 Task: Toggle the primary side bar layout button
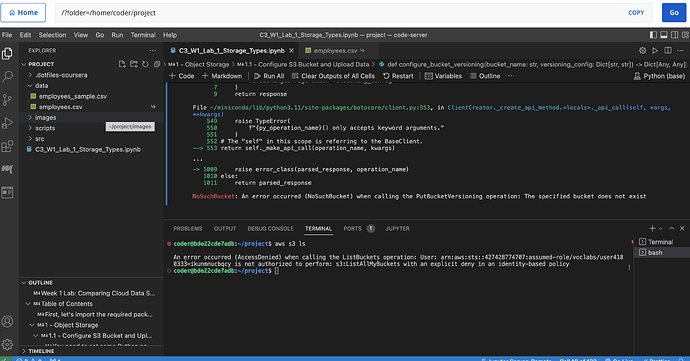point(653,35)
